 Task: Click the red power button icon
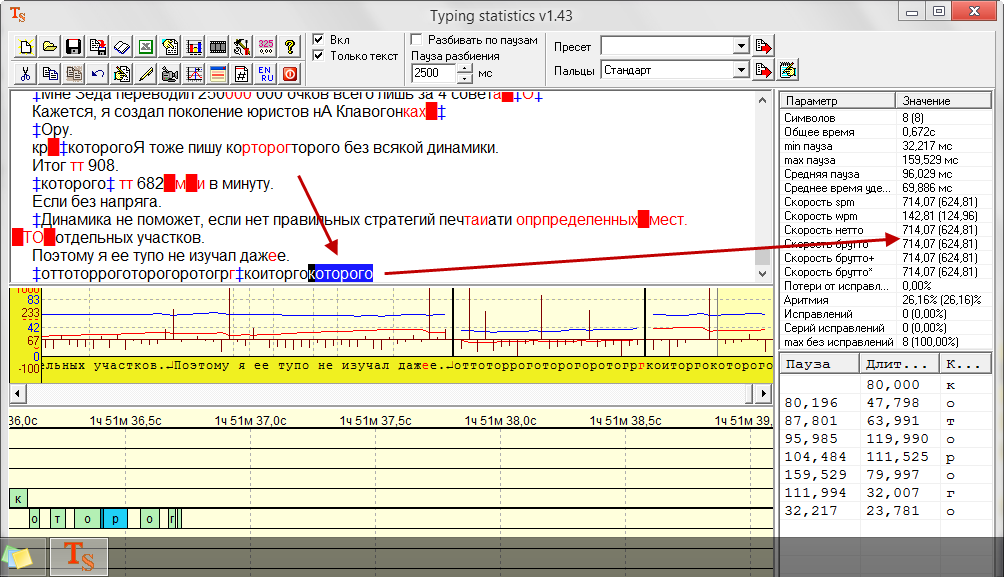tap(289, 73)
